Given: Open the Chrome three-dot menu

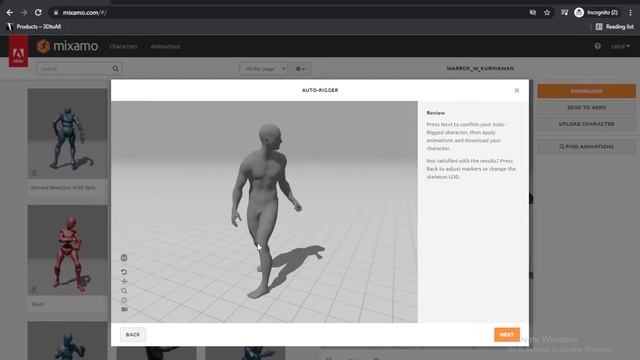Looking at the screenshot, I should coord(630,13).
